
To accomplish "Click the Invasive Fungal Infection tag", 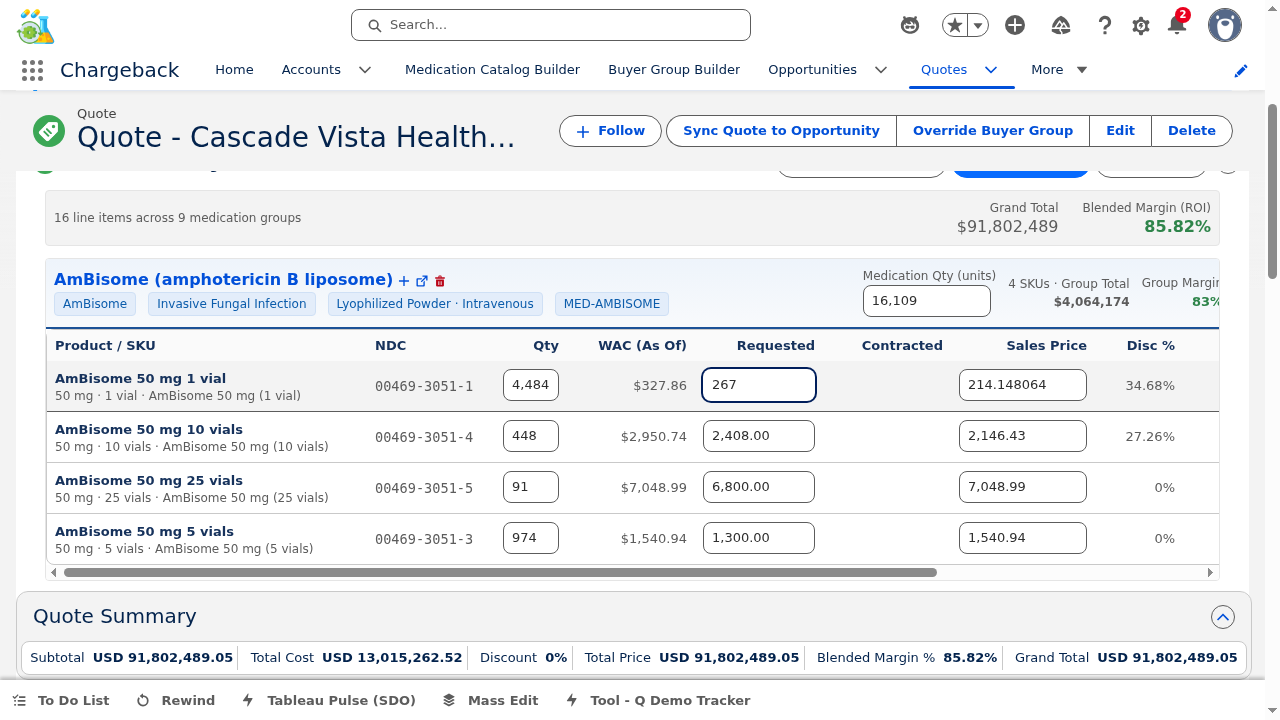I will pos(232,304).
